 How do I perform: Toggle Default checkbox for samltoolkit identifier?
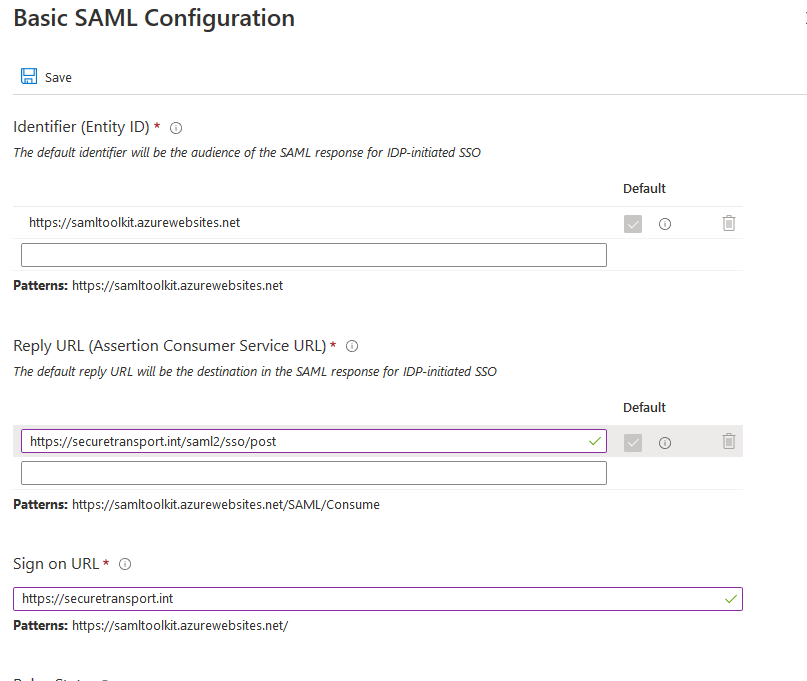[x=632, y=224]
